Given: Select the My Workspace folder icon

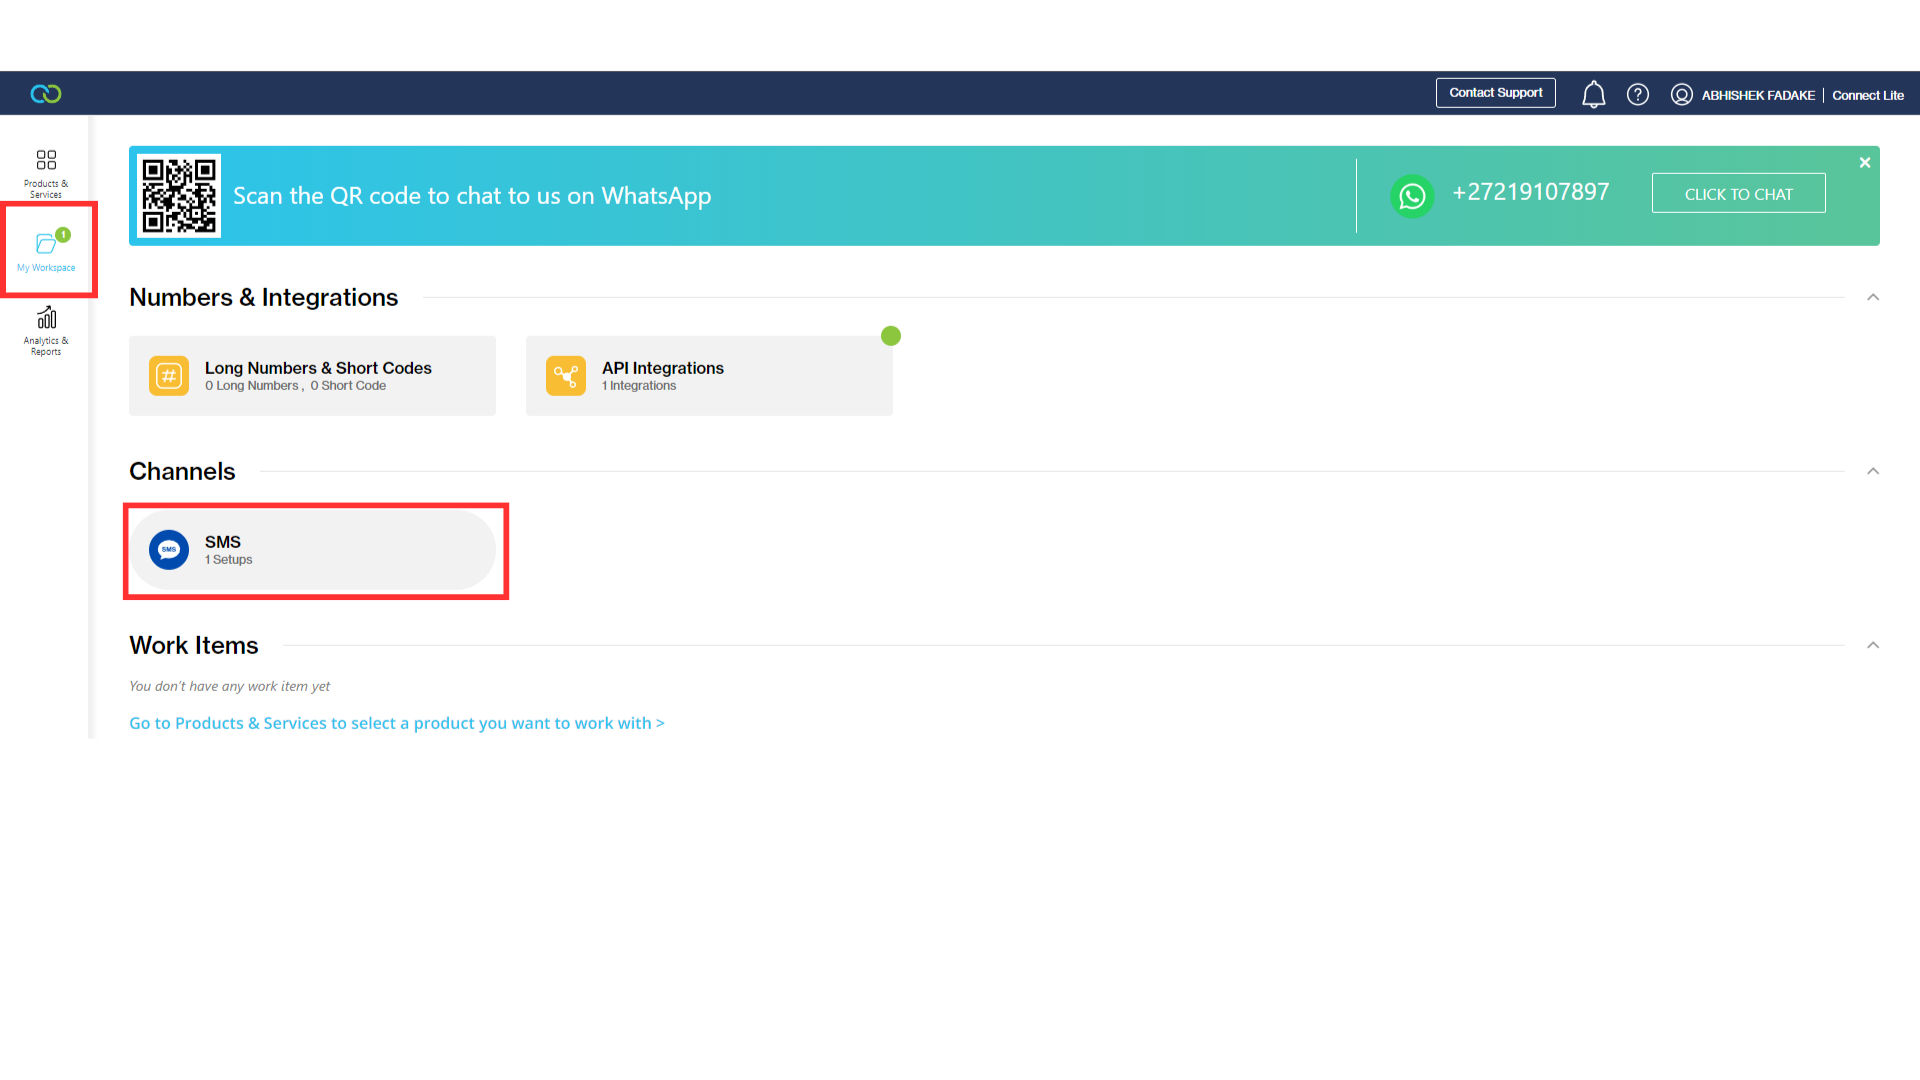Looking at the screenshot, I should tap(46, 243).
